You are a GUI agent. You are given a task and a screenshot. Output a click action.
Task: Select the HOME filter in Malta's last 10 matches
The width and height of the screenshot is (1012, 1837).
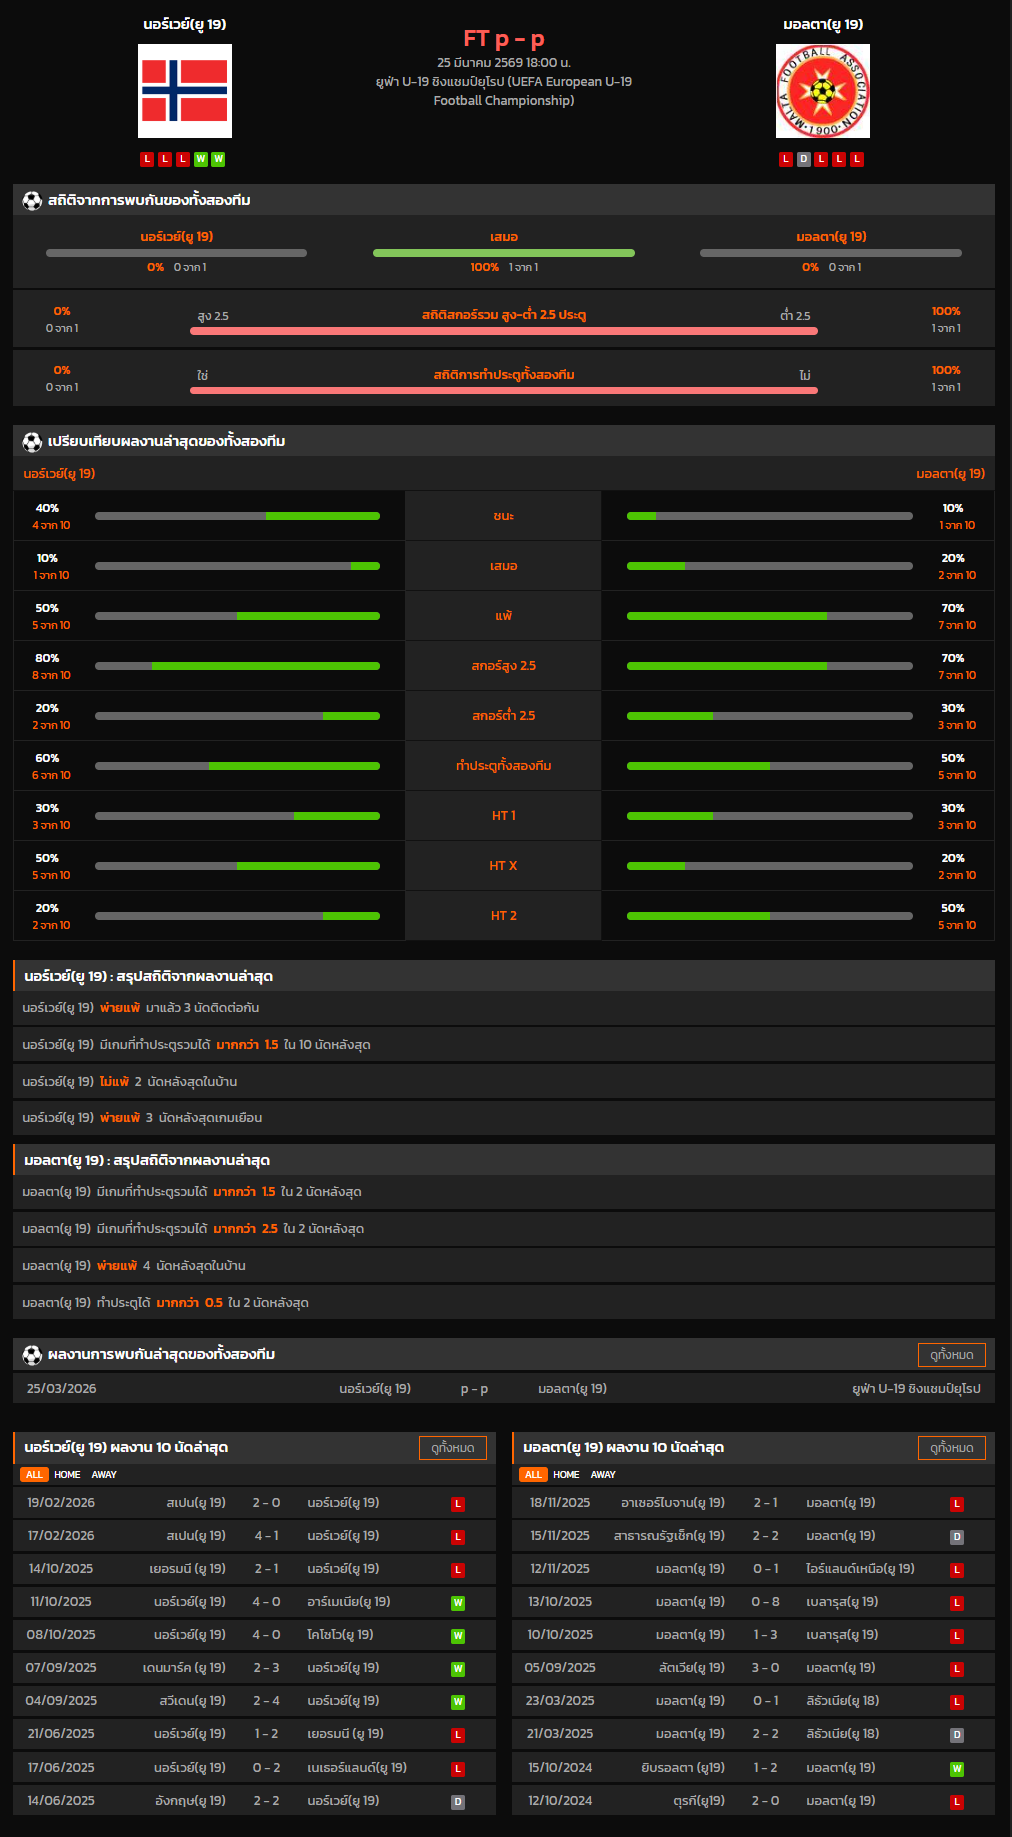click(566, 1475)
